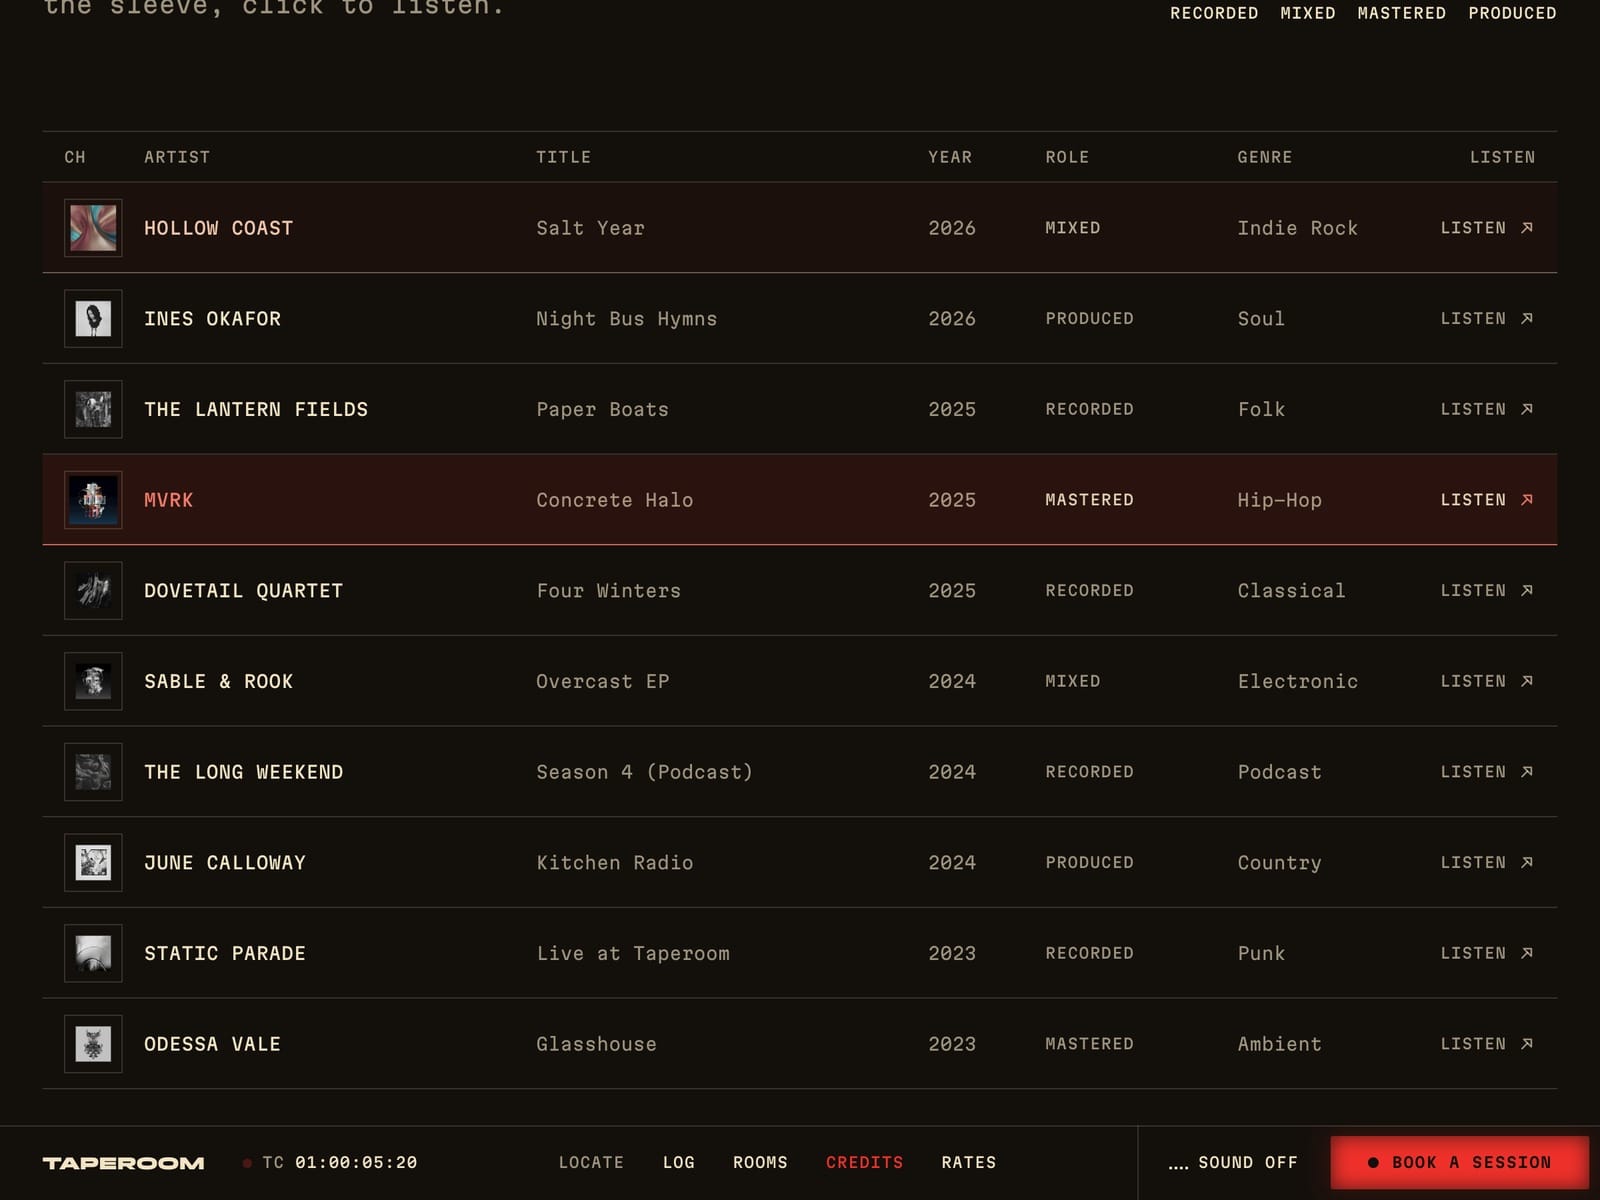Open the Listen link for Paper Boats

point(1487,409)
